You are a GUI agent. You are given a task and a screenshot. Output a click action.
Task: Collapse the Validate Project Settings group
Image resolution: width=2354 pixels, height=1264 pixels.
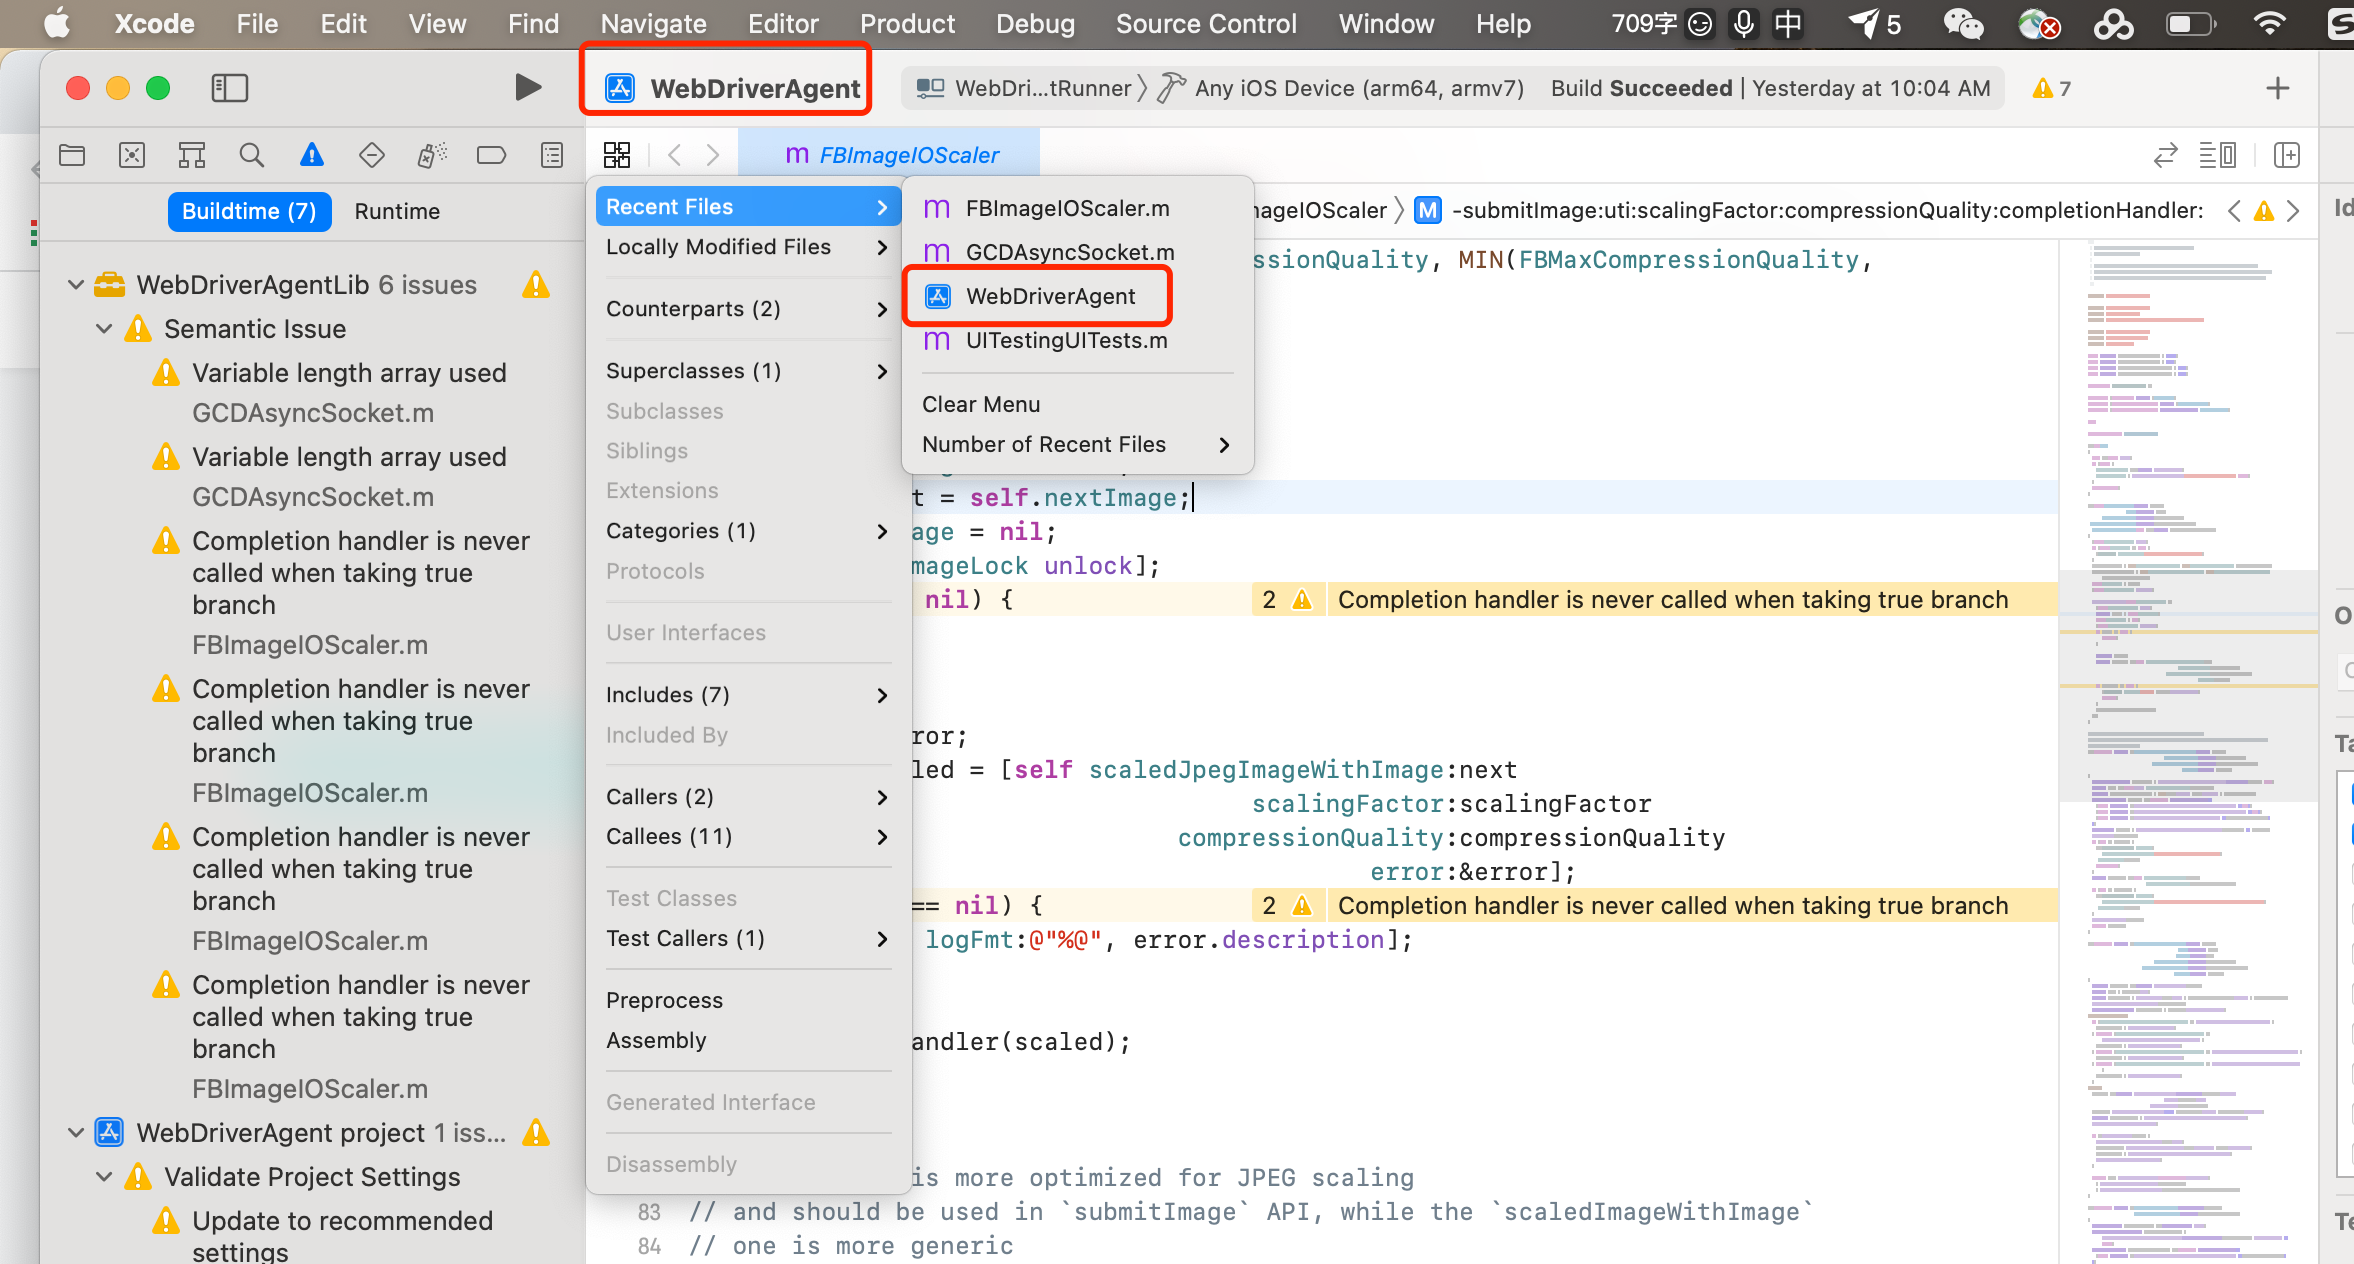pos(104,1177)
